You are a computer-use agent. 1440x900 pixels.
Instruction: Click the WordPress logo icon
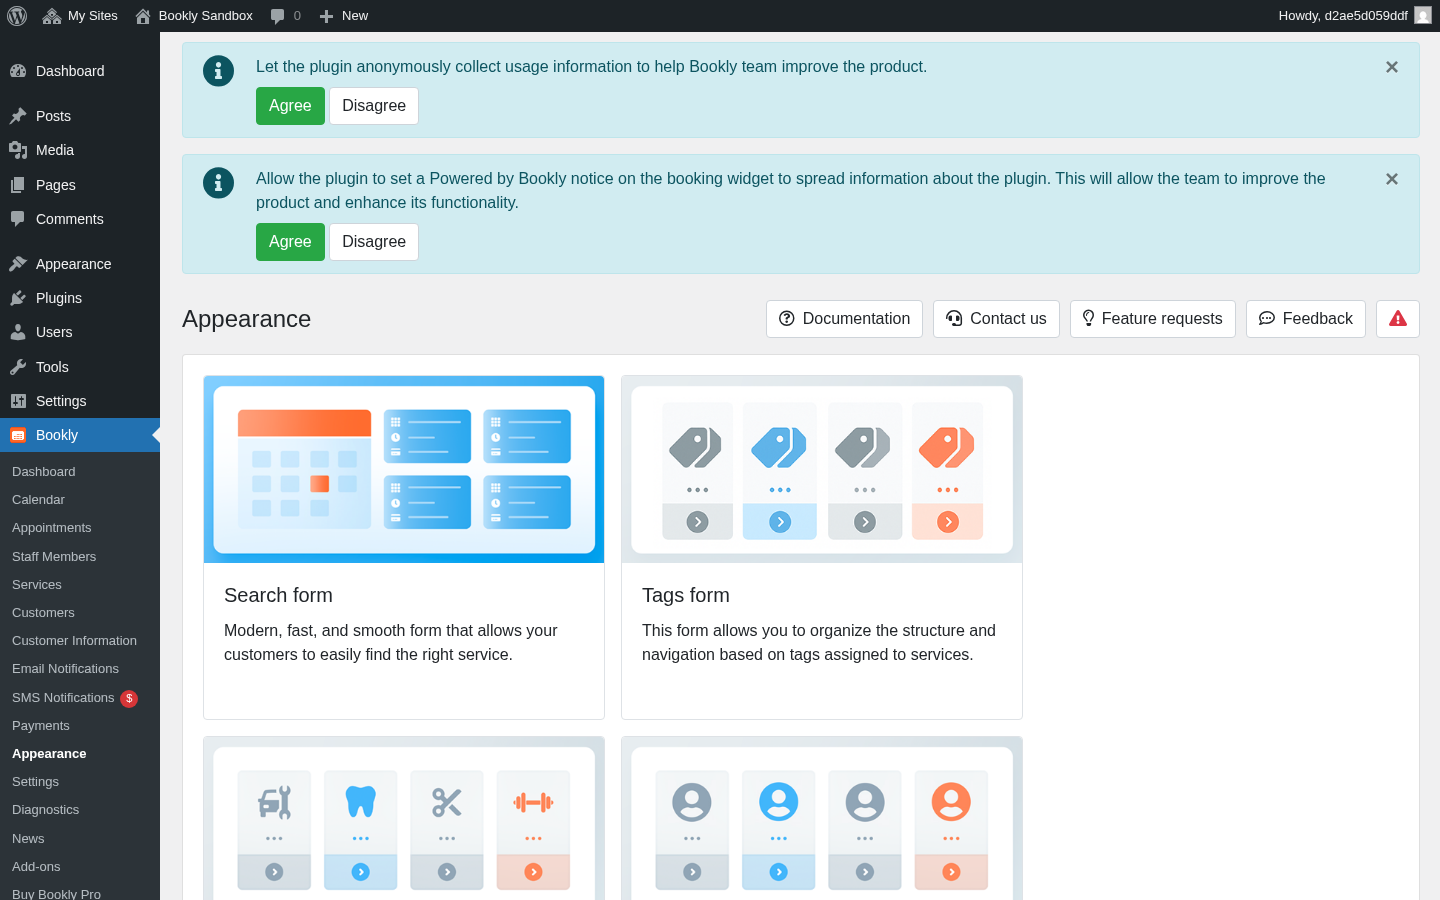(17, 16)
